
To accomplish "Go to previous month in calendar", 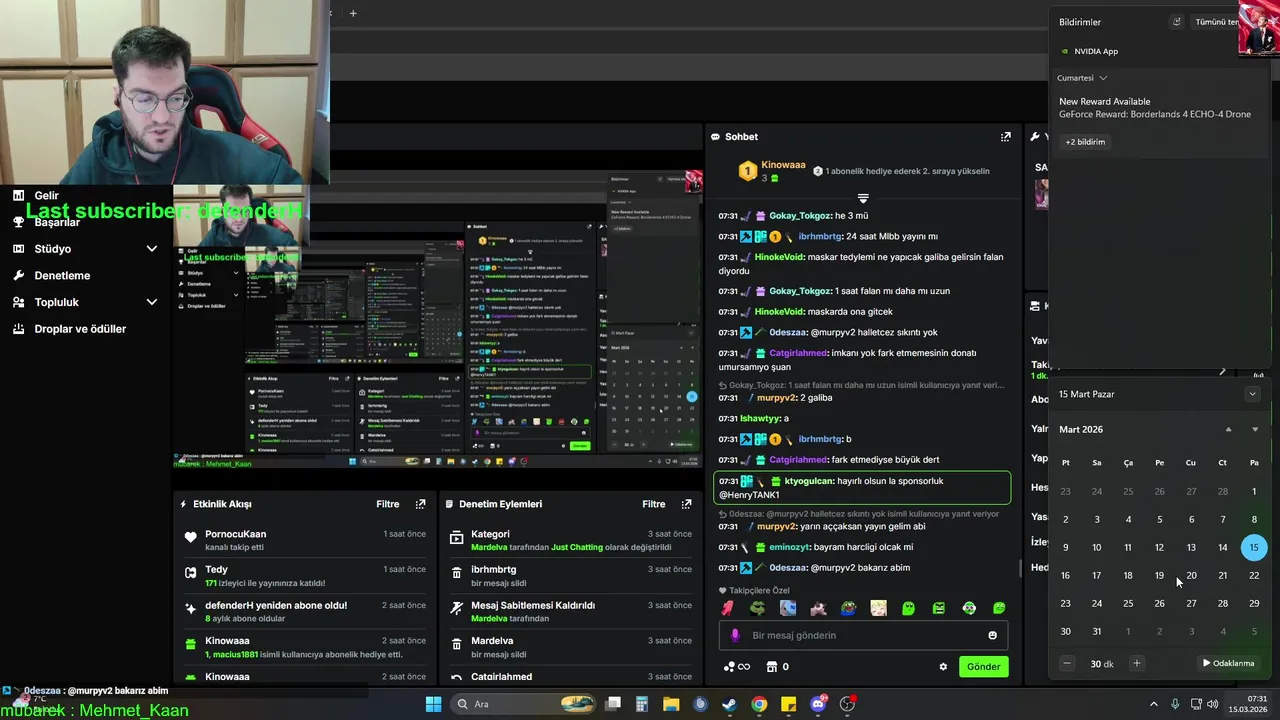I will [1228, 429].
